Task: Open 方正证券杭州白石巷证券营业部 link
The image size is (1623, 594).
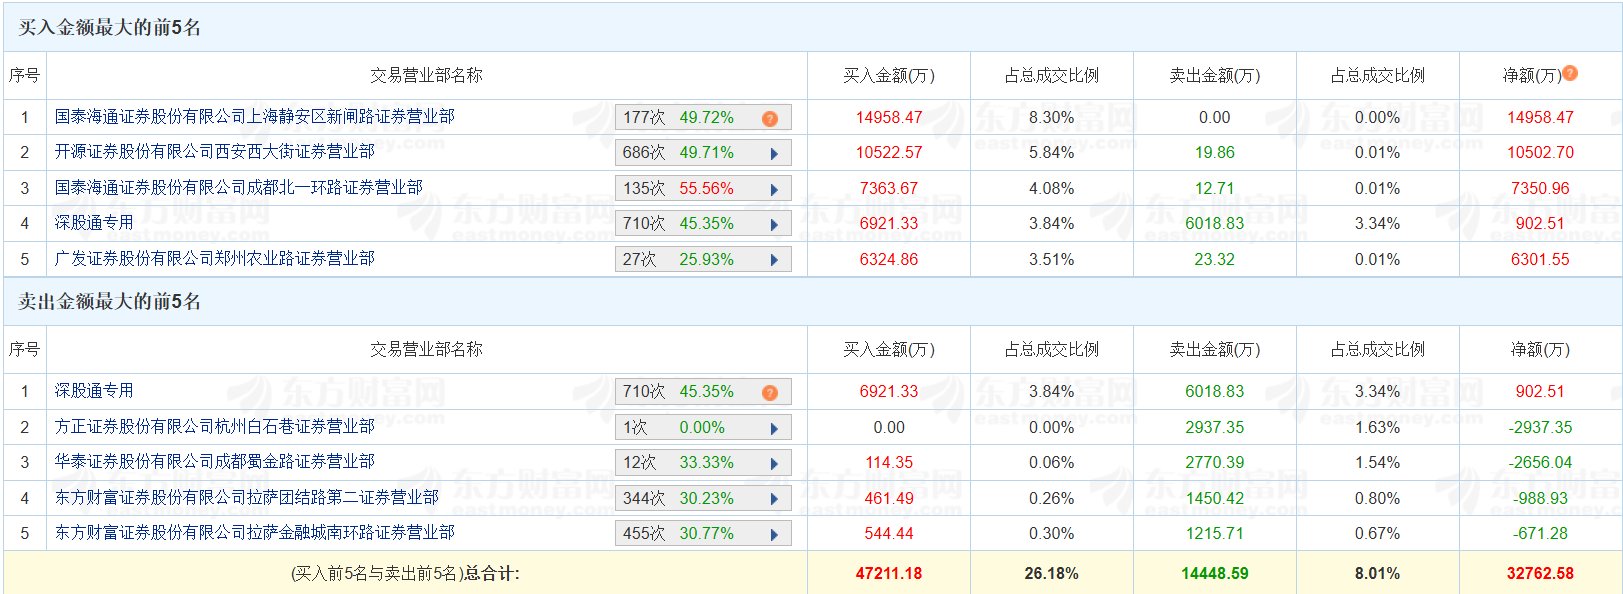Action: 214,427
